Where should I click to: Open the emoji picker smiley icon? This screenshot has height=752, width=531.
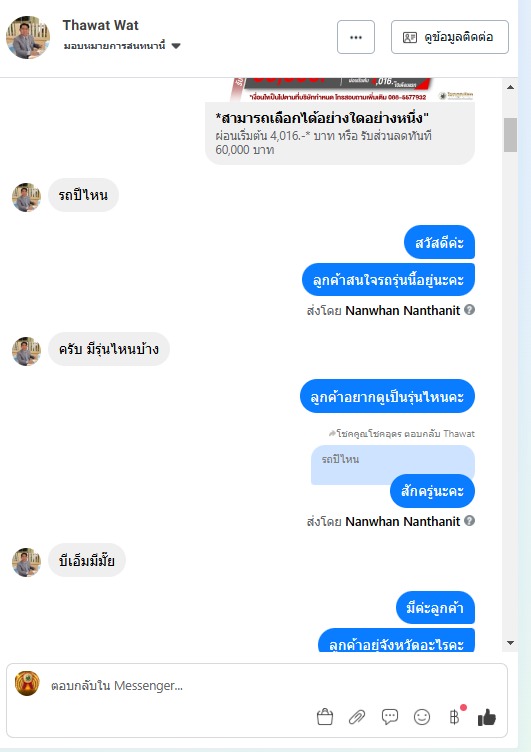(422, 717)
